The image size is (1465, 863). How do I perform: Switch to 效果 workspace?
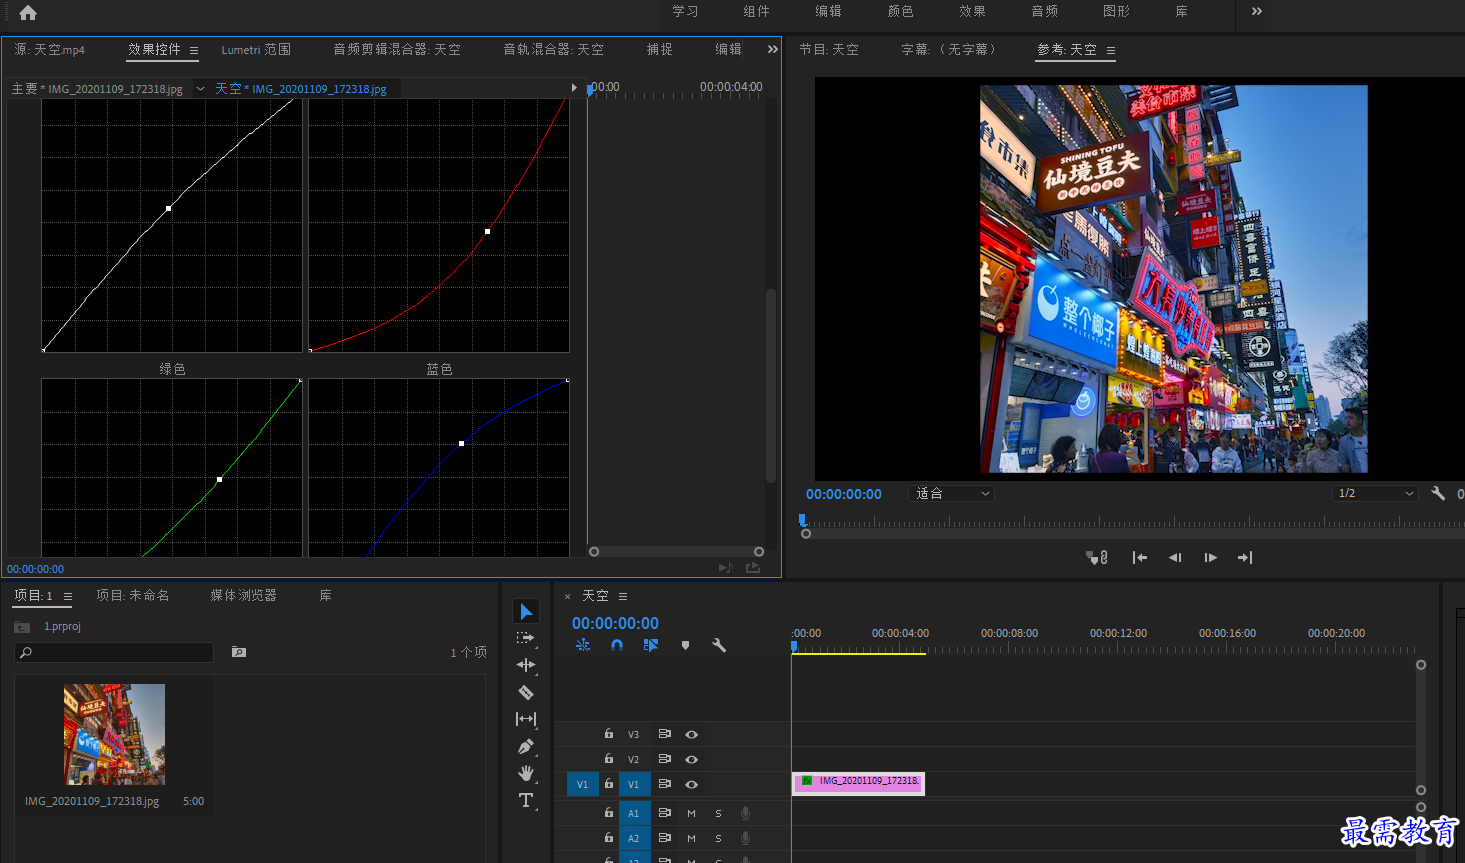tap(973, 11)
